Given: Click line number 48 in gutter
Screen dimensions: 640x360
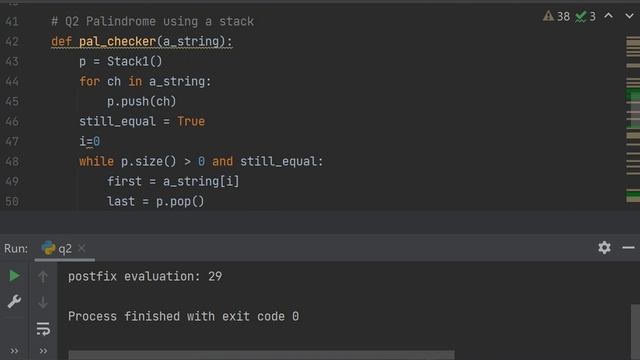Looking at the screenshot, I should (x=12, y=161).
